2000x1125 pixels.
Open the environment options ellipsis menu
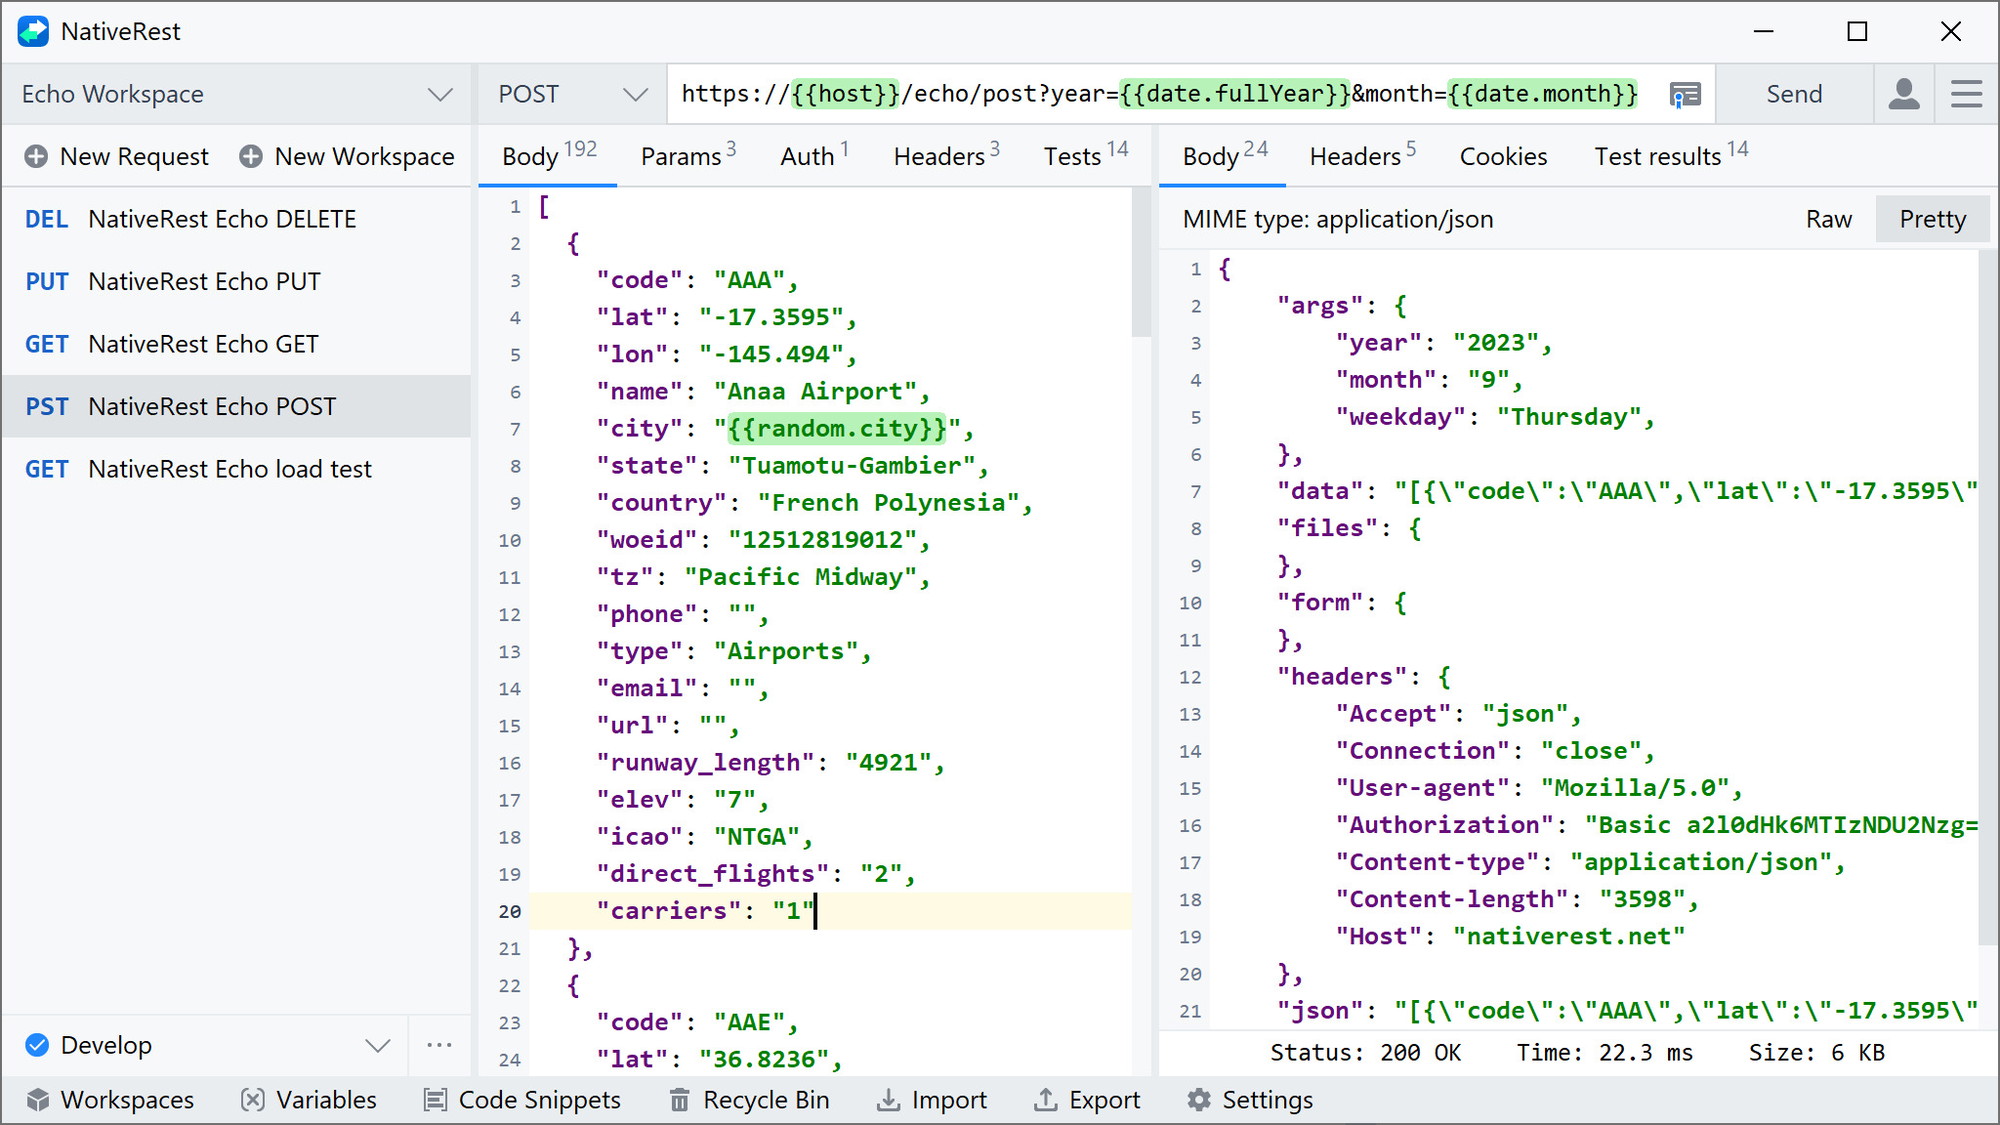[x=439, y=1045]
